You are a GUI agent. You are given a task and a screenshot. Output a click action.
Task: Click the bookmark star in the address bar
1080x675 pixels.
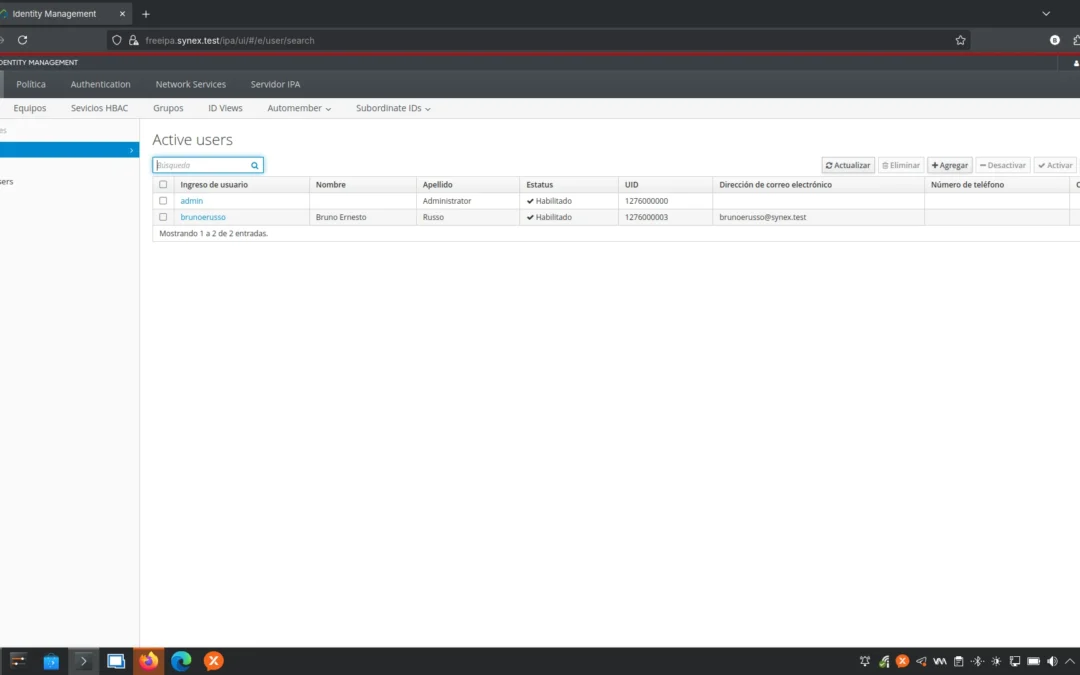point(960,40)
